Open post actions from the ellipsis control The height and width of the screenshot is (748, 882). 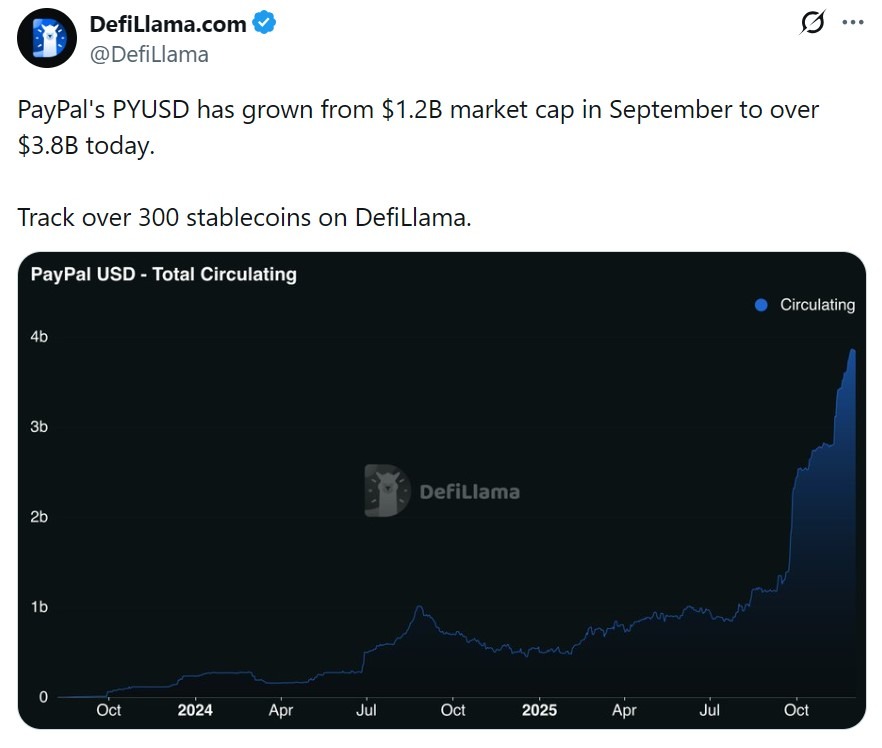click(x=855, y=20)
